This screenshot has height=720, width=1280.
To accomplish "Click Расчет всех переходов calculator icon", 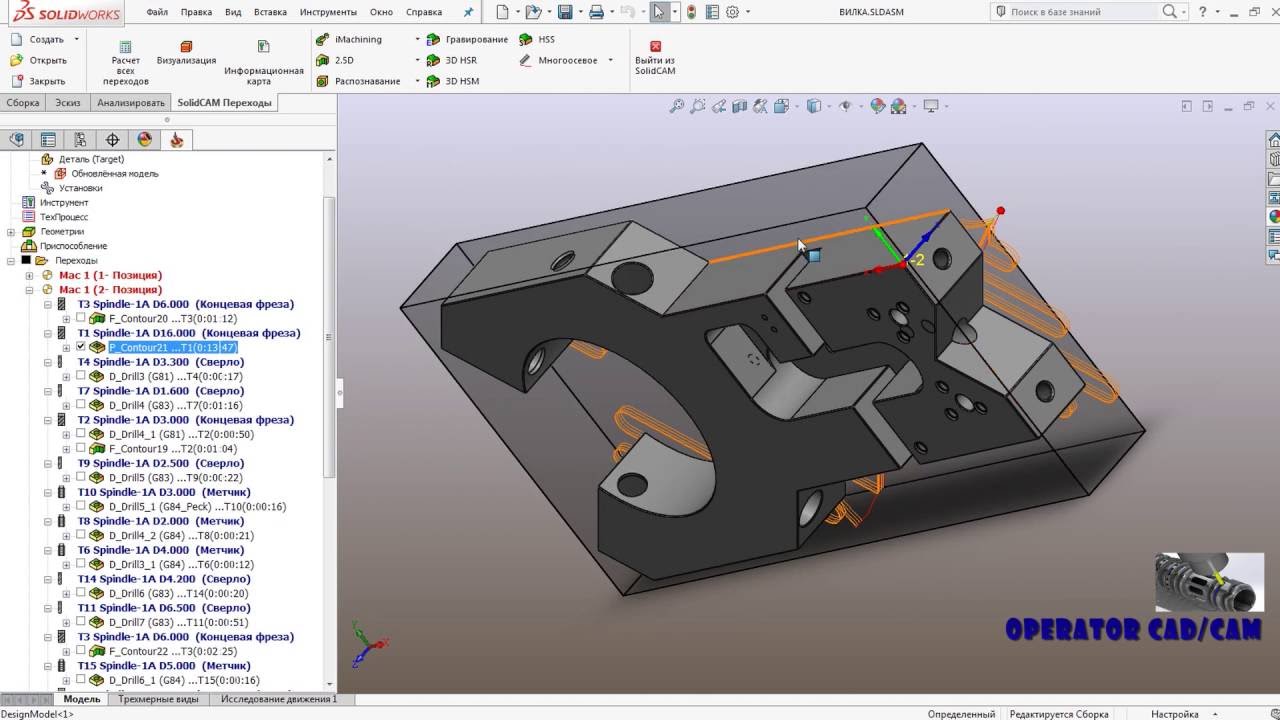I will 125,47.
